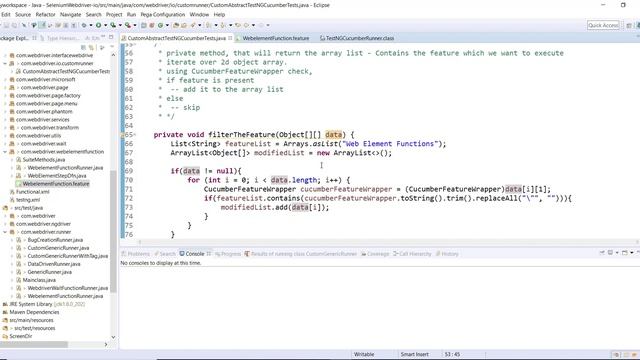Screen dimensions: 640x360
Task: Open the Progress view tab
Action: 228,254
